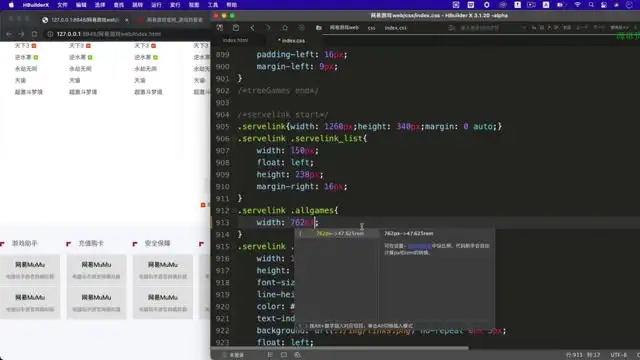Open the 帮助 menu

click(231, 5)
